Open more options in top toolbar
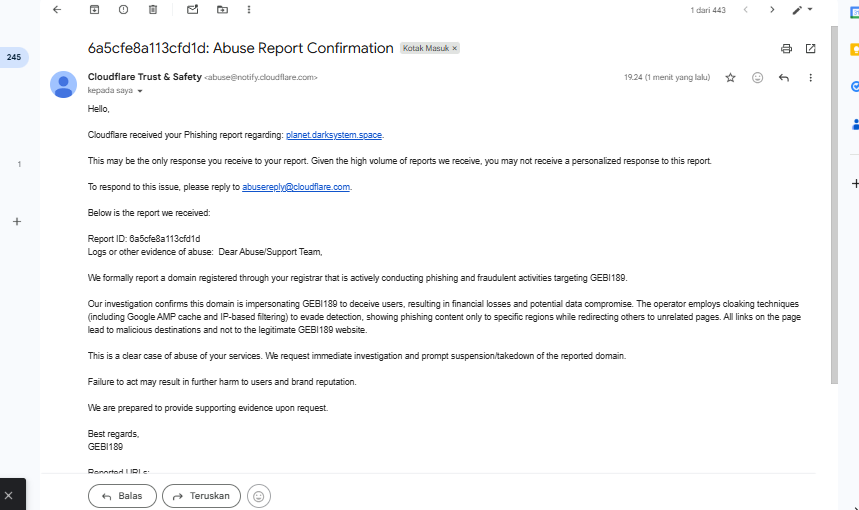 [249, 9]
